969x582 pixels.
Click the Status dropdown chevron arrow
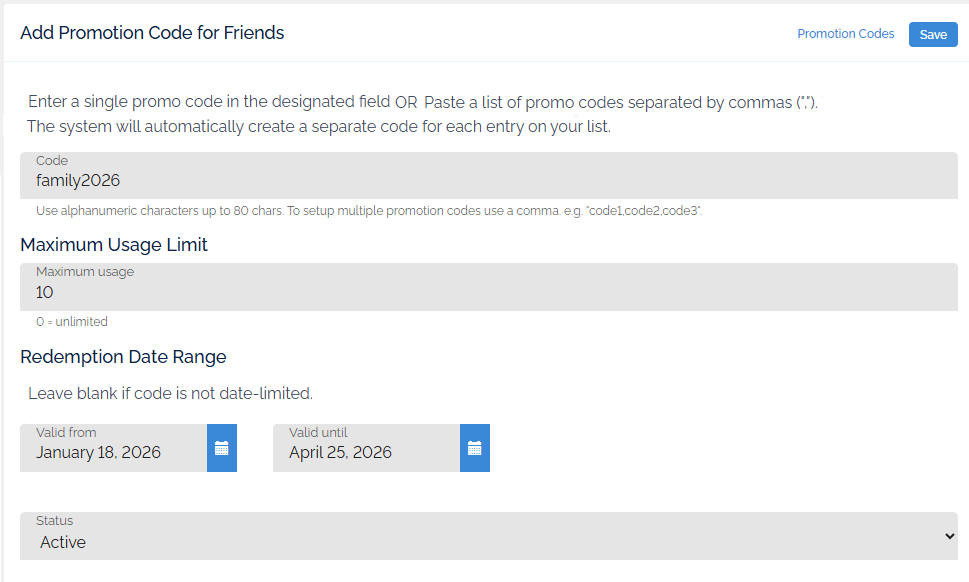coord(949,537)
